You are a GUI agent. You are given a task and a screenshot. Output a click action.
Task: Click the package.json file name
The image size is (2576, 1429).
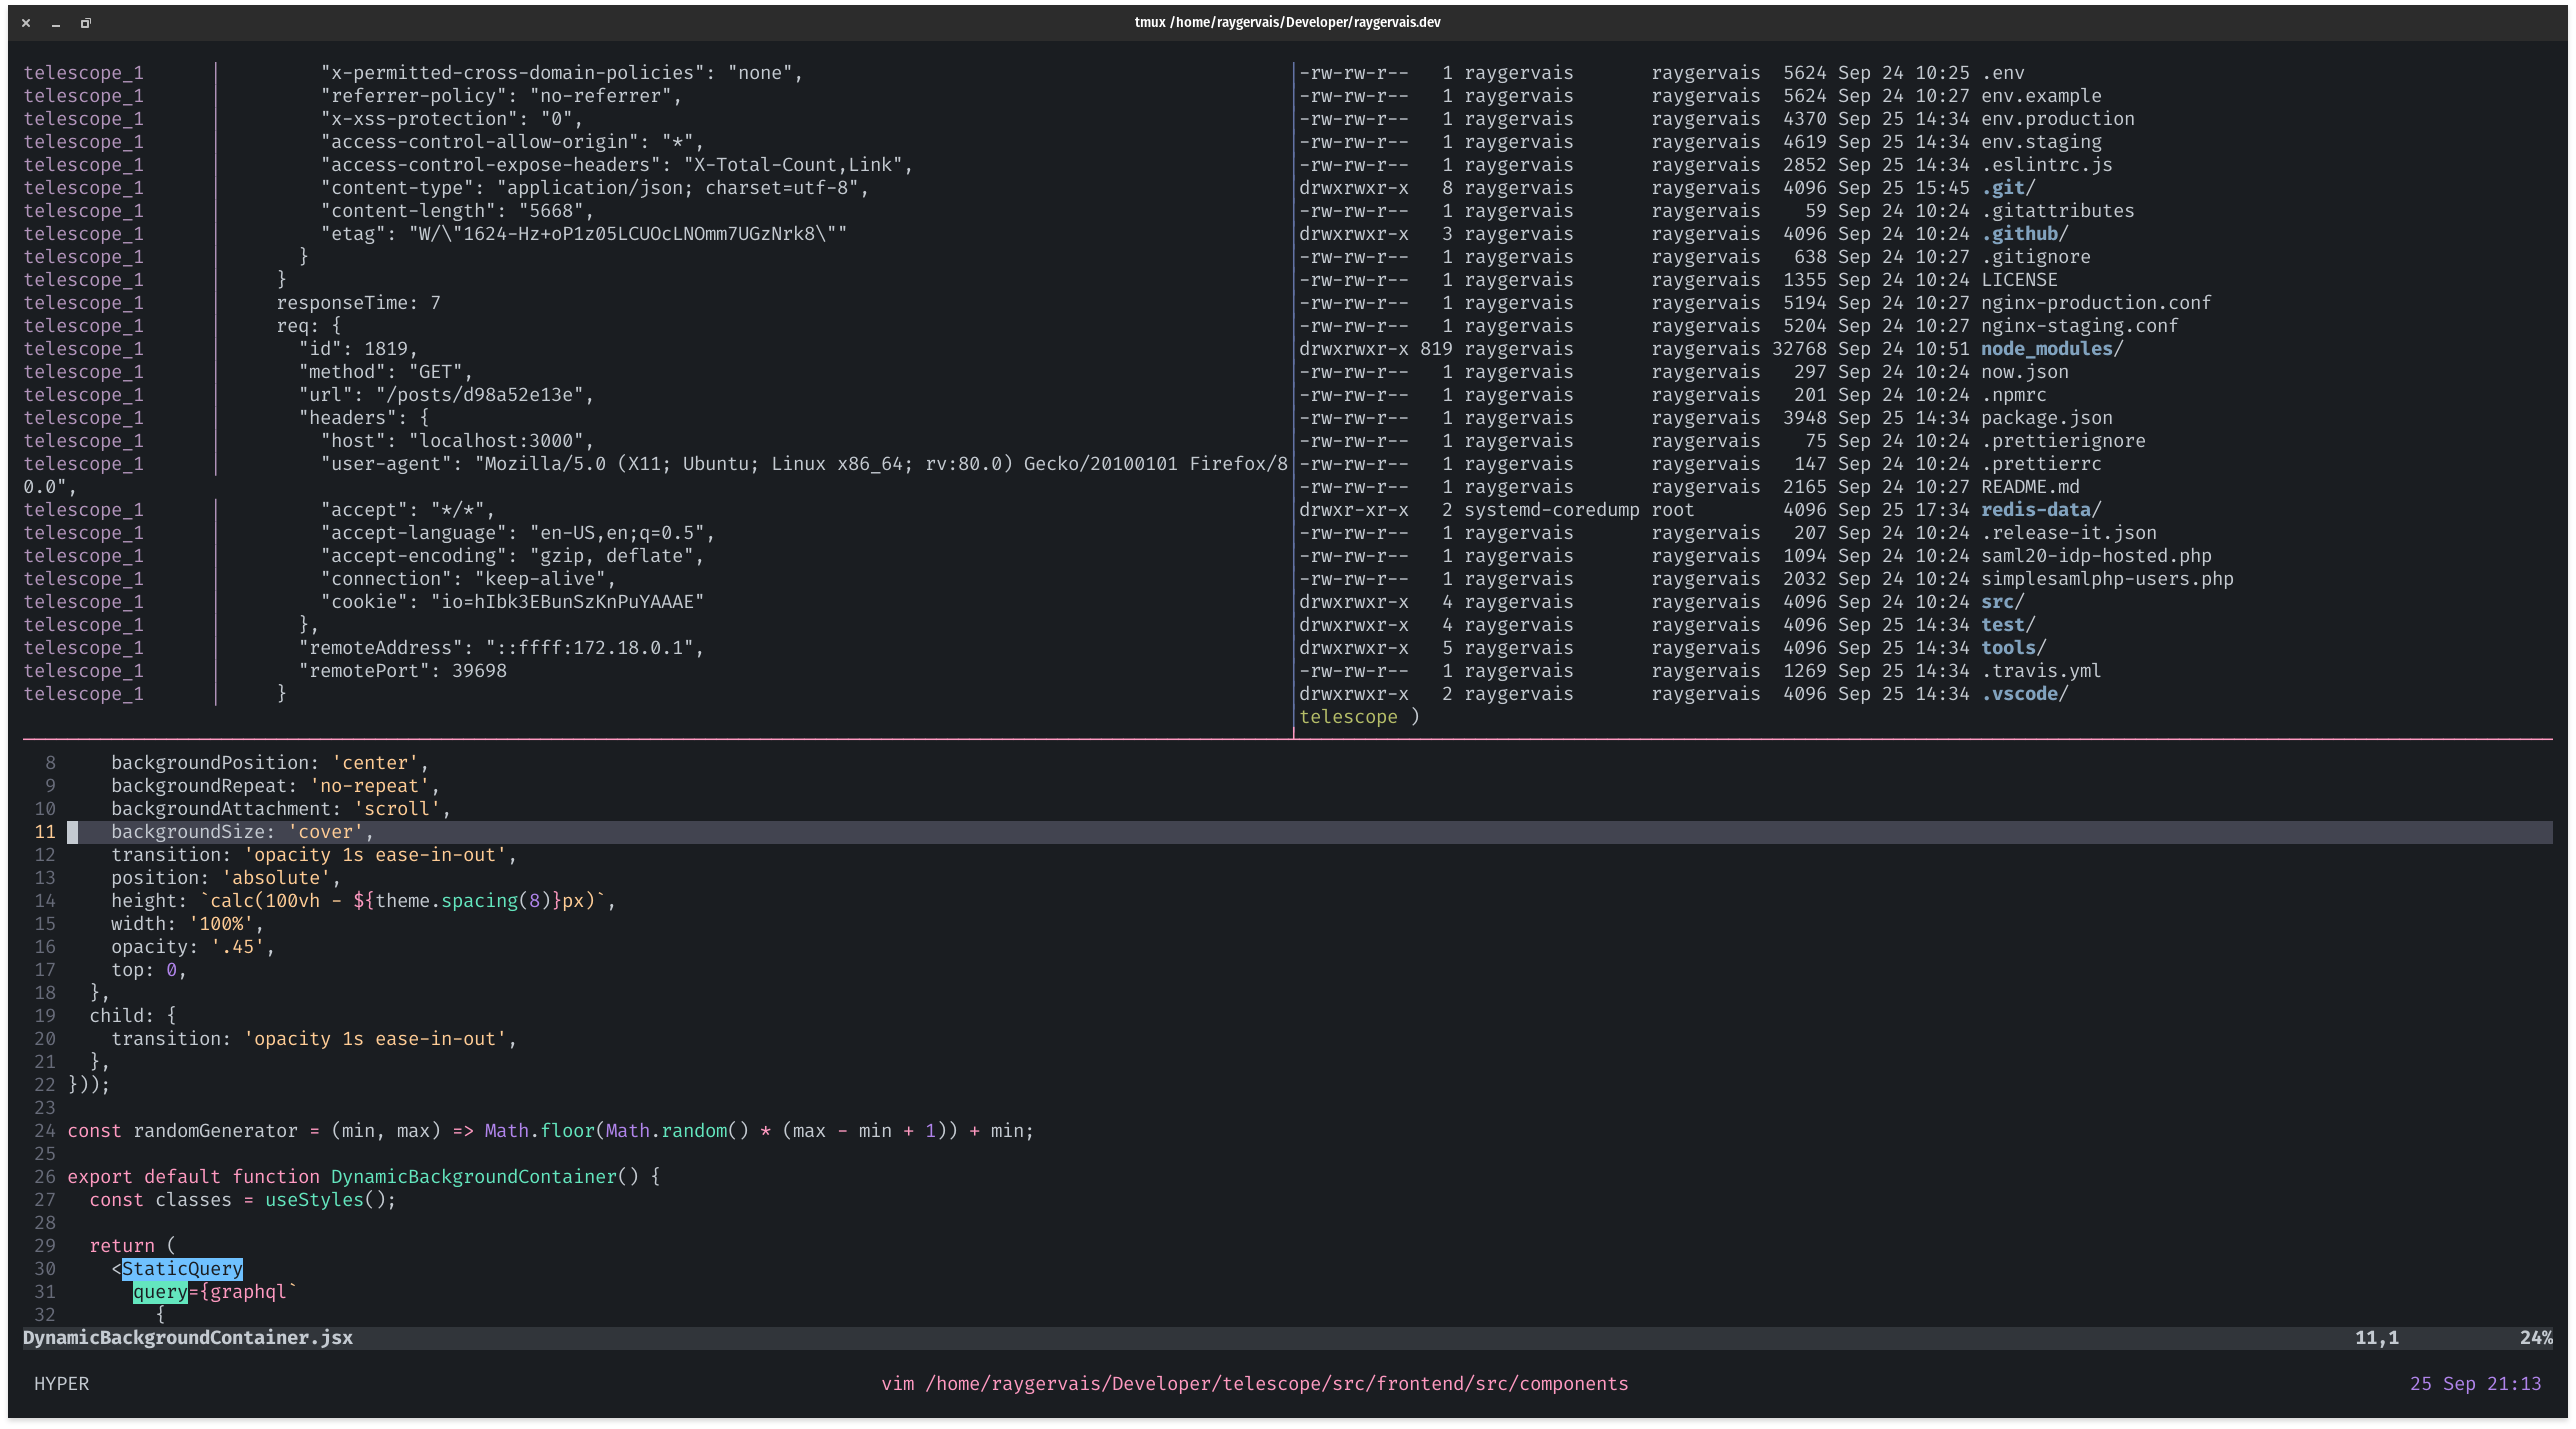(x=2047, y=418)
